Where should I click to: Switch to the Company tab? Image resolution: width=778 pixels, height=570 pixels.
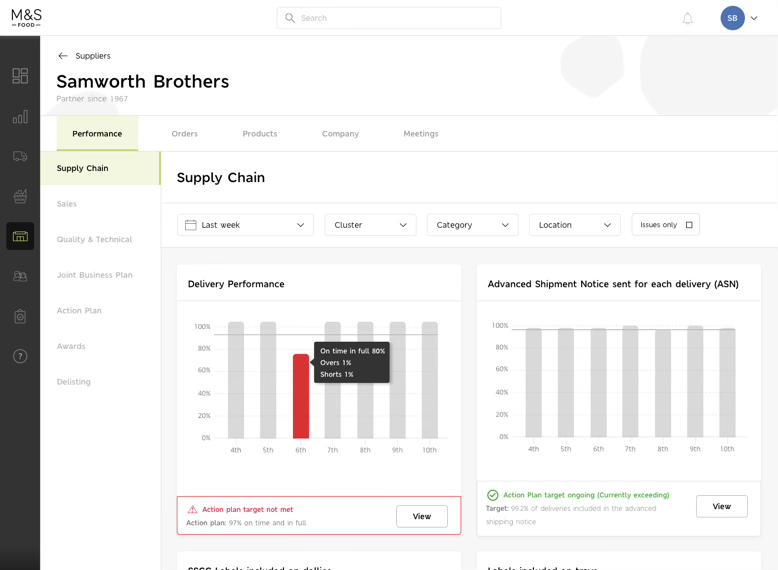(x=340, y=133)
